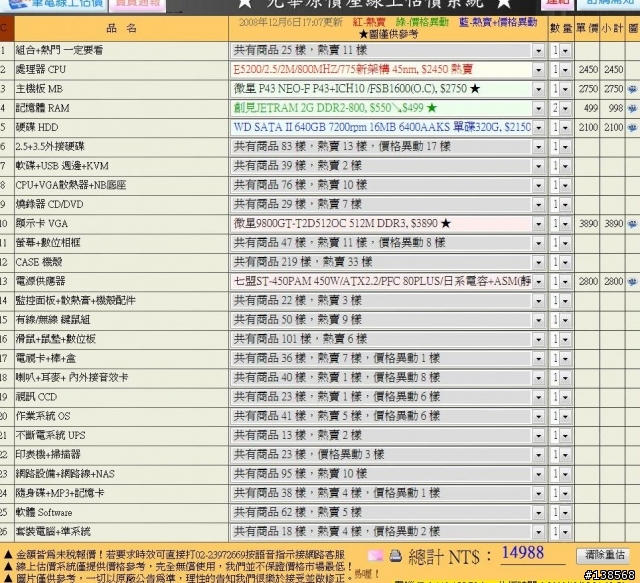This screenshot has height=583, width=640.
Task: Click the picture icon in the 電源供應器 row
Action: coord(633,281)
